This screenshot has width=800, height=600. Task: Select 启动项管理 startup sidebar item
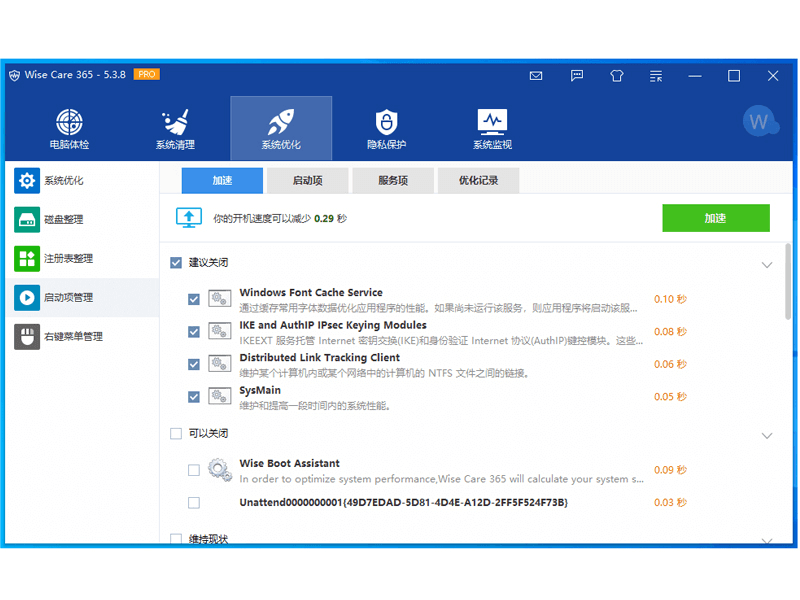82,297
